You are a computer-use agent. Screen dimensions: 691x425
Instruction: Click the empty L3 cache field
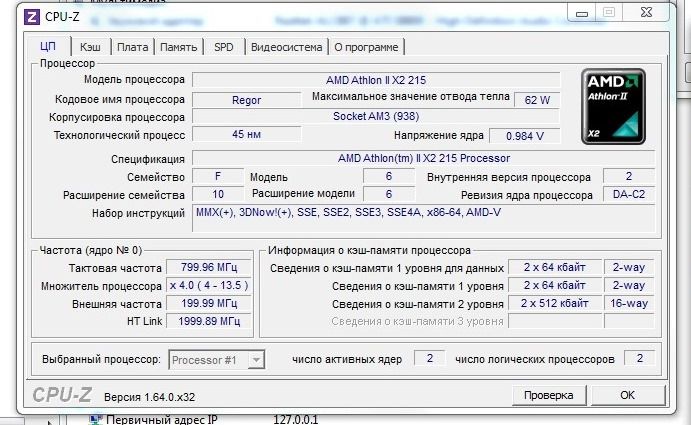click(555, 321)
